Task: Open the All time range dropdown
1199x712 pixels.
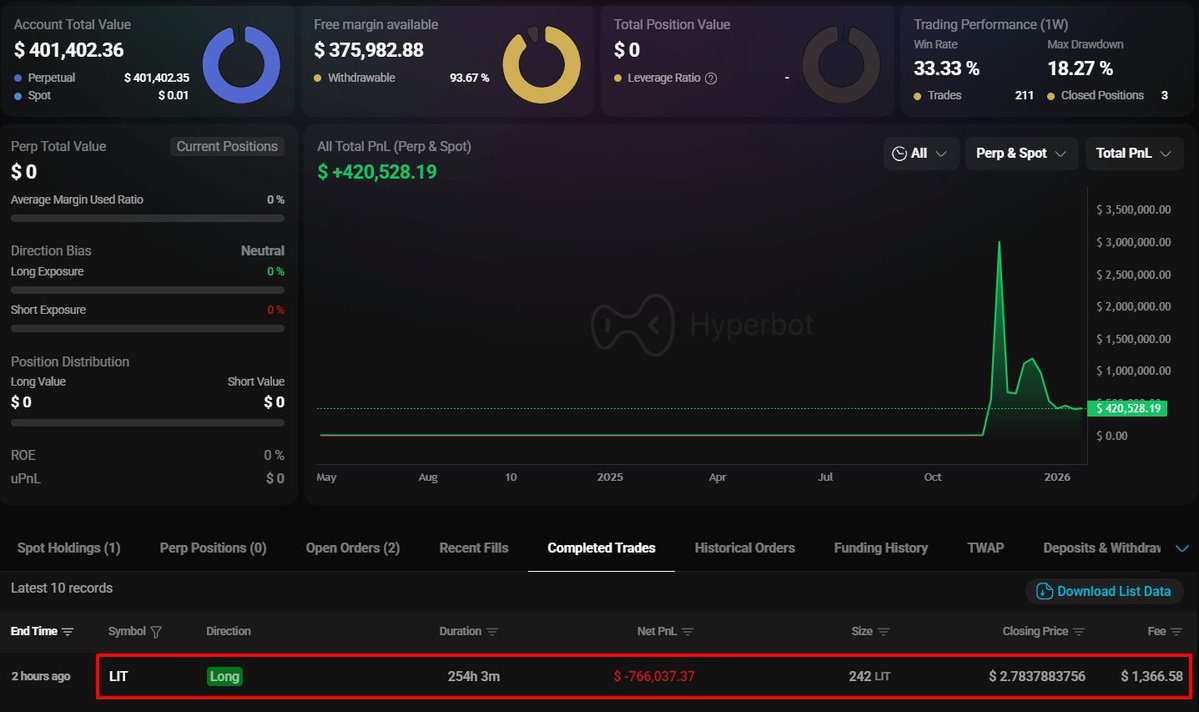Action: coord(920,154)
